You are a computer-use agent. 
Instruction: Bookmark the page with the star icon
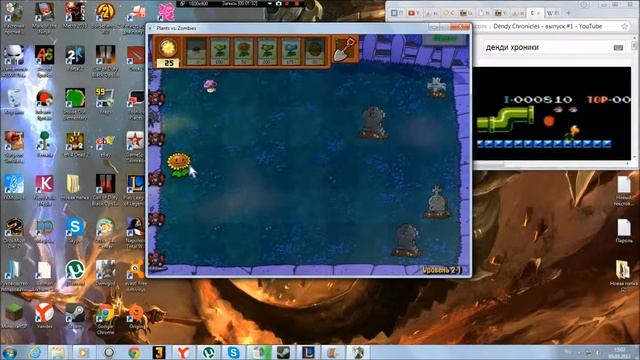coord(624,27)
